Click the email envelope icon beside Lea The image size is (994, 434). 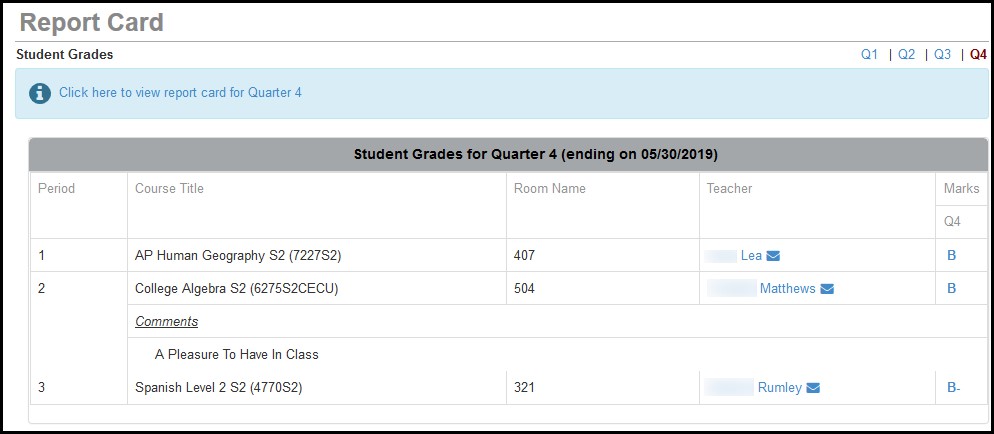pos(773,256)
